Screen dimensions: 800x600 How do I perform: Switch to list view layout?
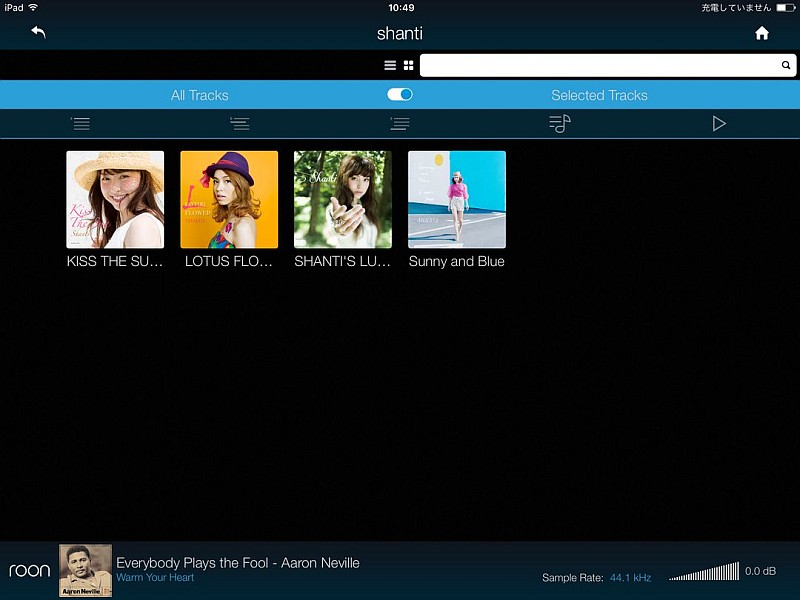click(390, 65)
